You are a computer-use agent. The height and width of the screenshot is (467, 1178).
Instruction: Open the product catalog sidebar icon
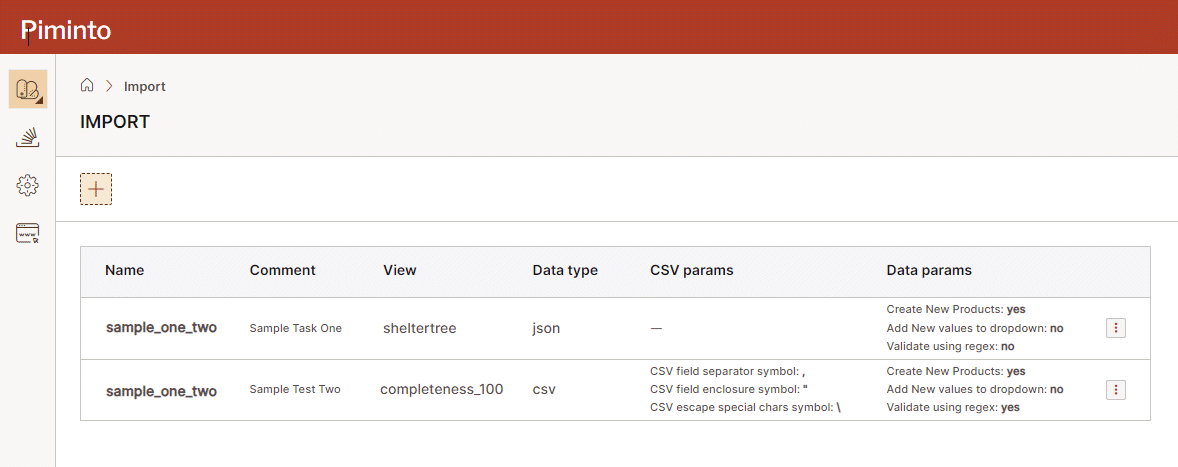pos(28,89)
